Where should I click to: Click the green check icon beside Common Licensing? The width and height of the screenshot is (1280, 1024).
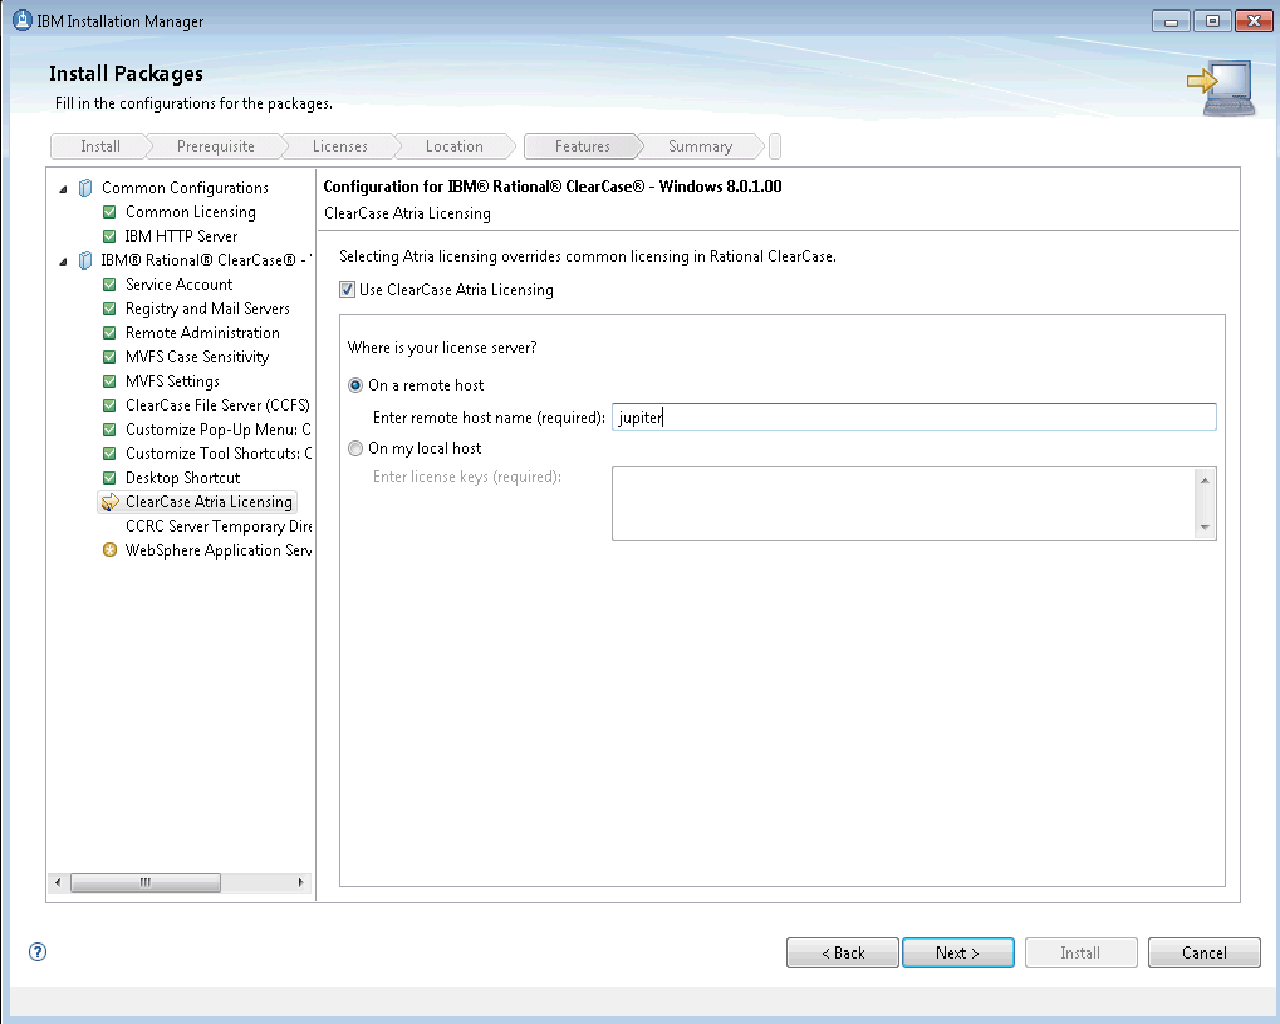point(110,212)
